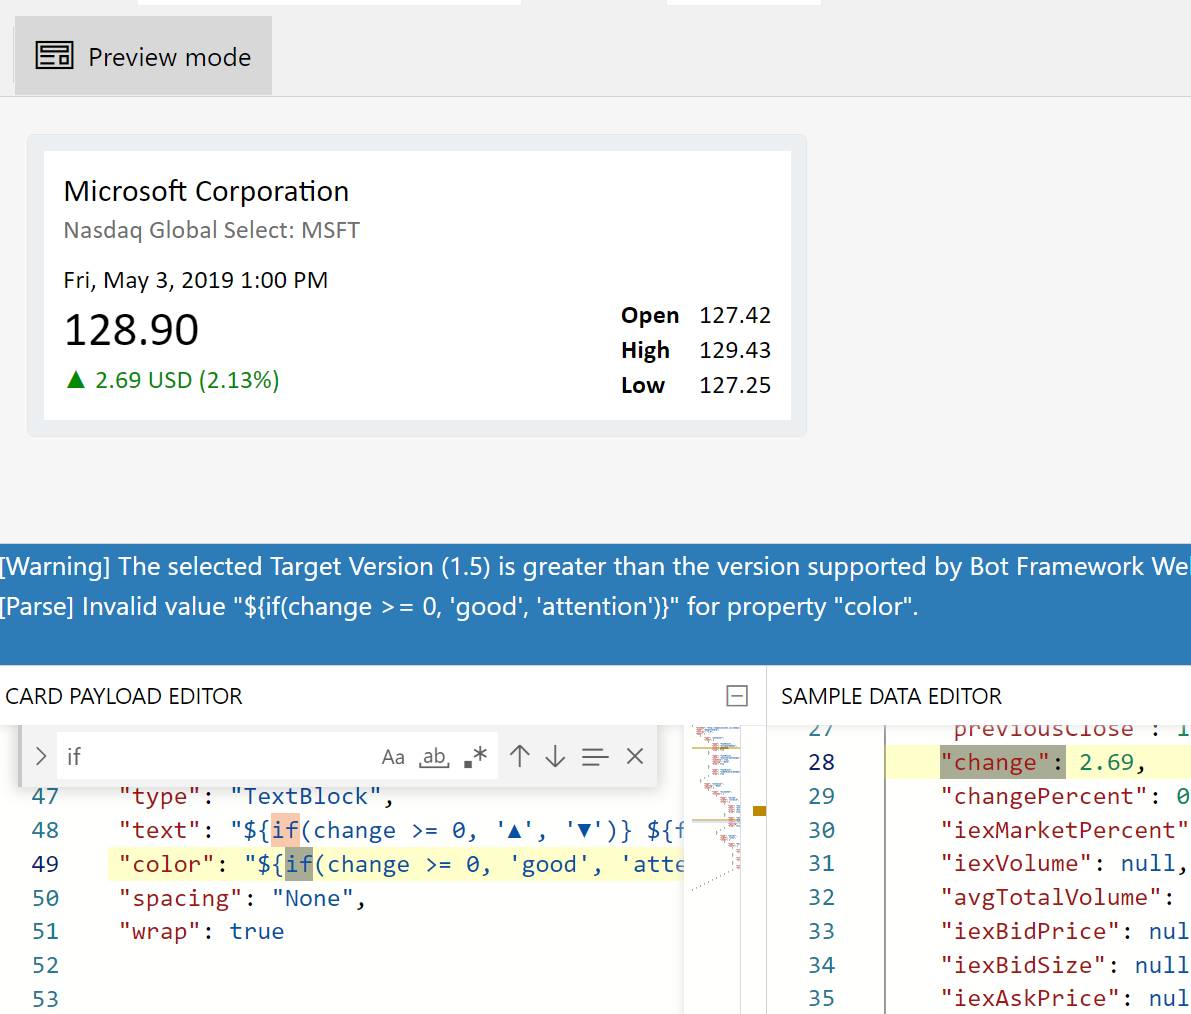The height and width of the screenshot is (1014, 1191).
Task: Click the Preview mode tab
Action: (x=142, y=56)
